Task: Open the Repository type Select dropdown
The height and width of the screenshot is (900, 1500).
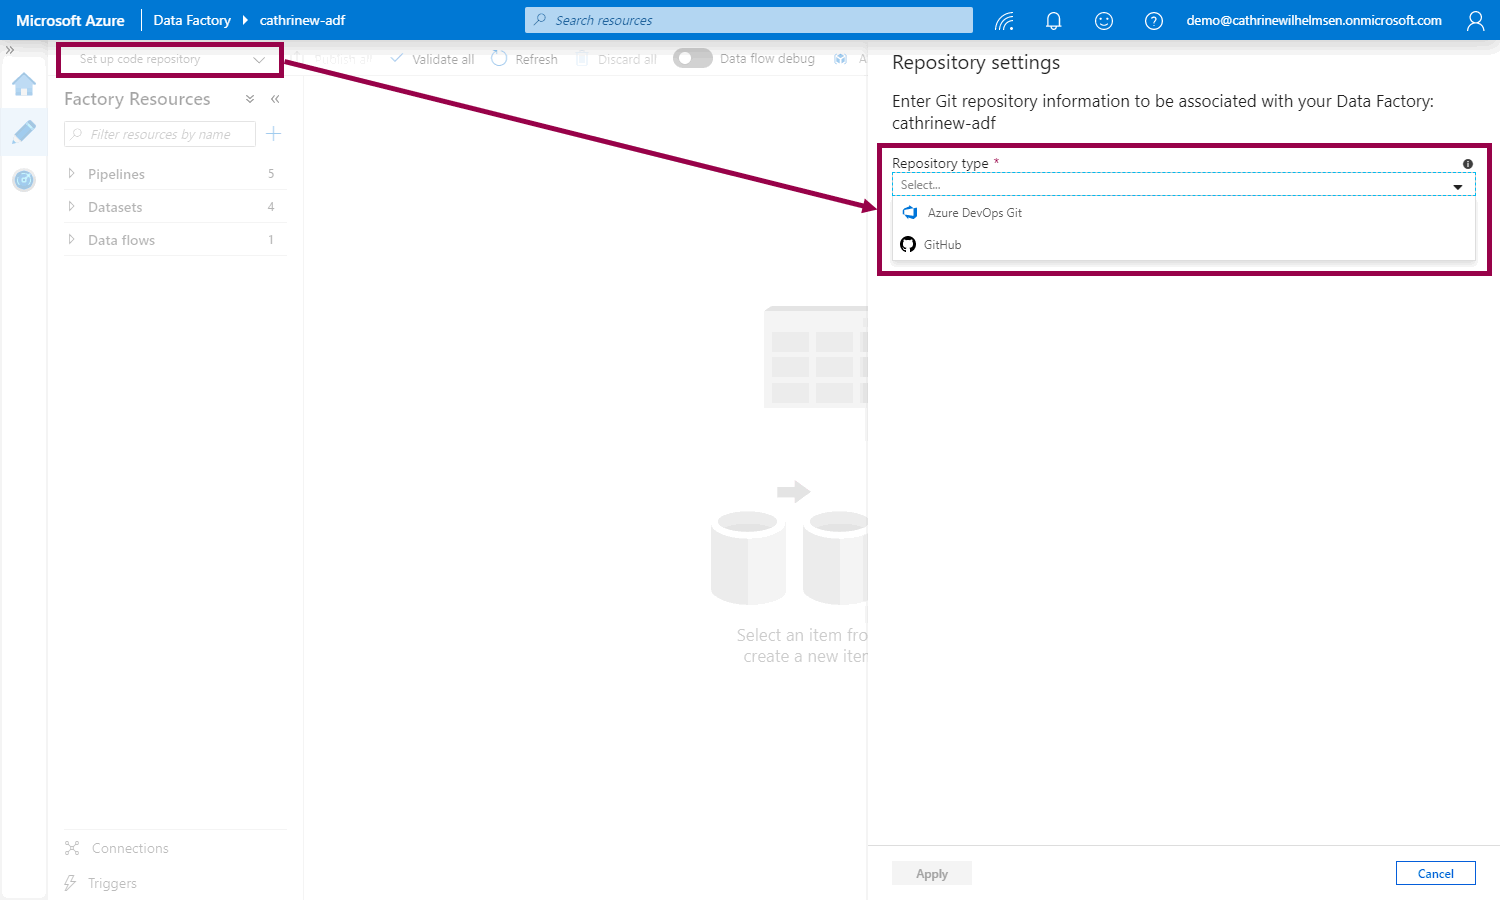Action: (1183, 185)
